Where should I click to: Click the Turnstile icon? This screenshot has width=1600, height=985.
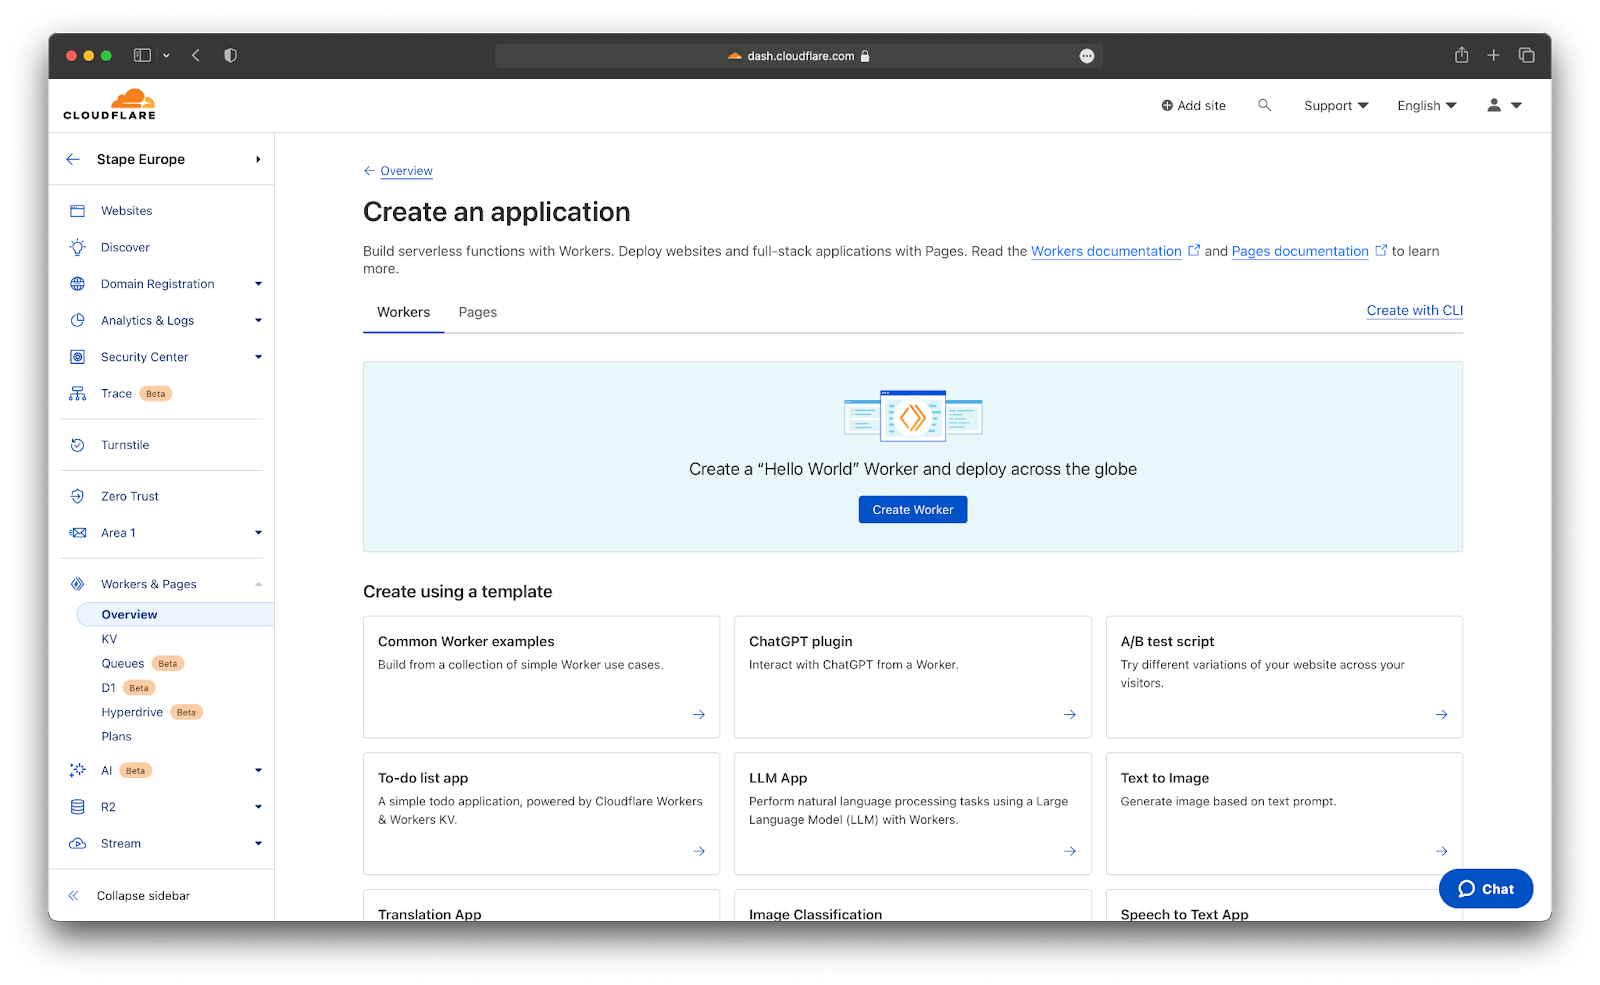77,445
